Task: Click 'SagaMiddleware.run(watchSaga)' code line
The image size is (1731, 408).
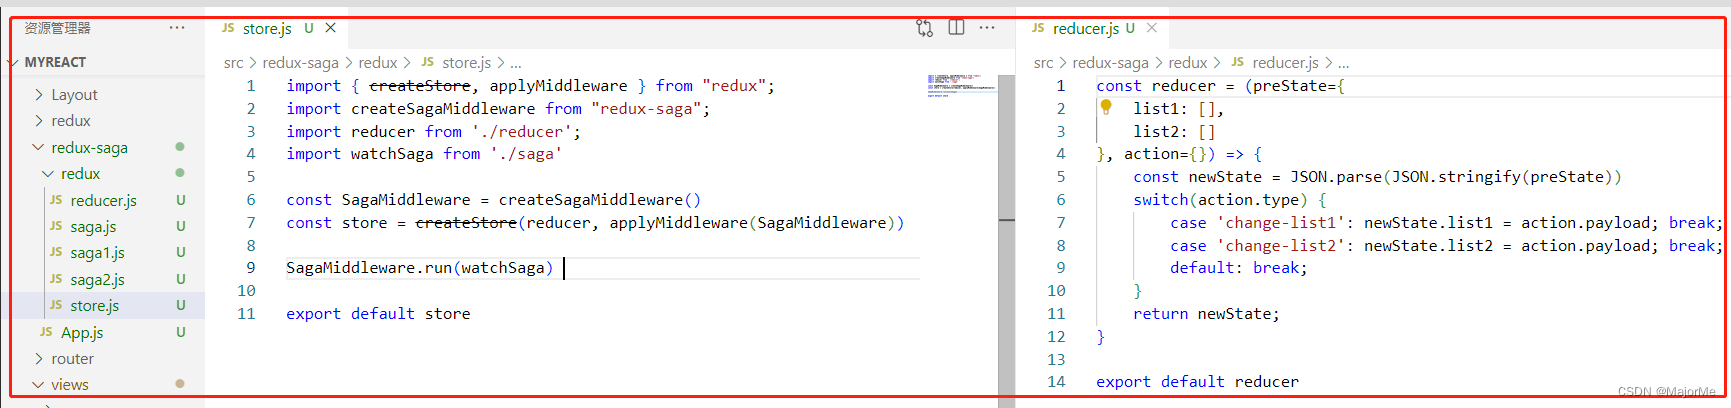Action: [x=419, y=268]
